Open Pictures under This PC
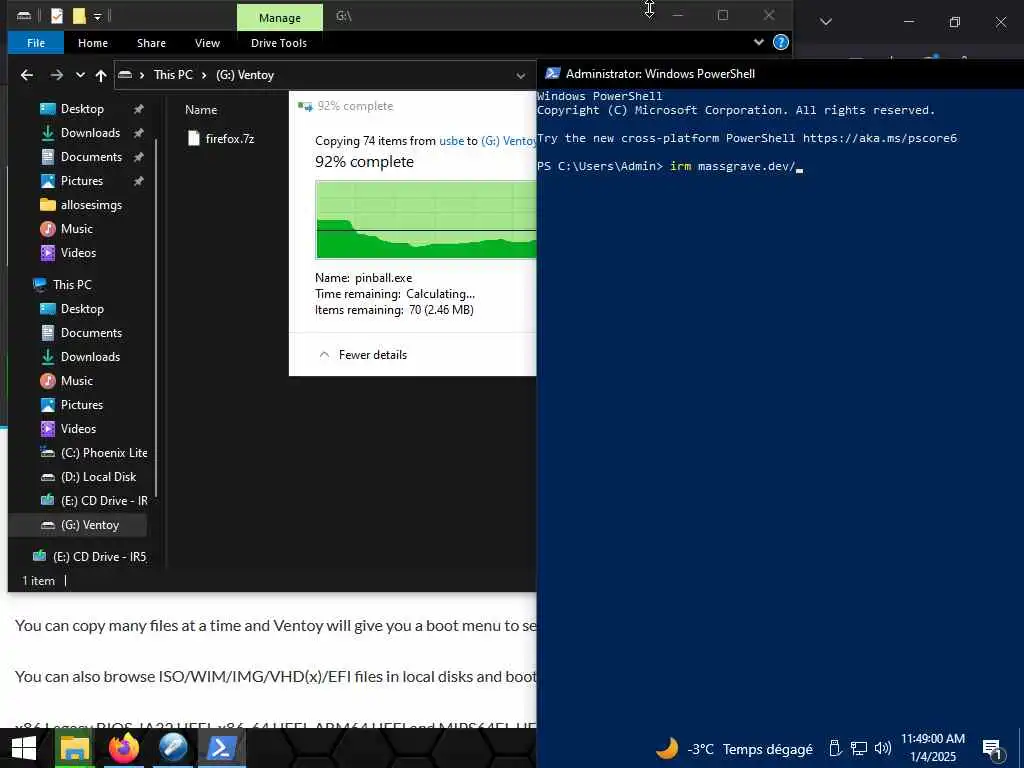 click(82, 405)
